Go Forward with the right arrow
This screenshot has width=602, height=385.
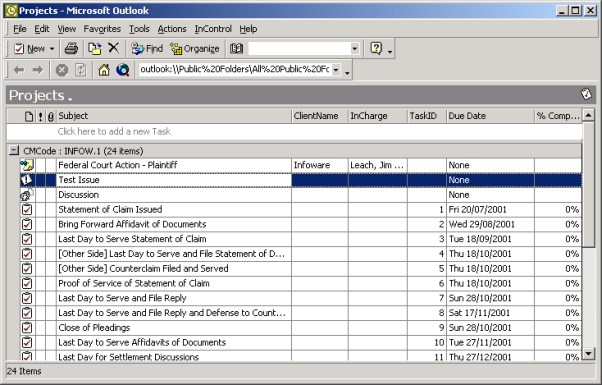(38, 70)
